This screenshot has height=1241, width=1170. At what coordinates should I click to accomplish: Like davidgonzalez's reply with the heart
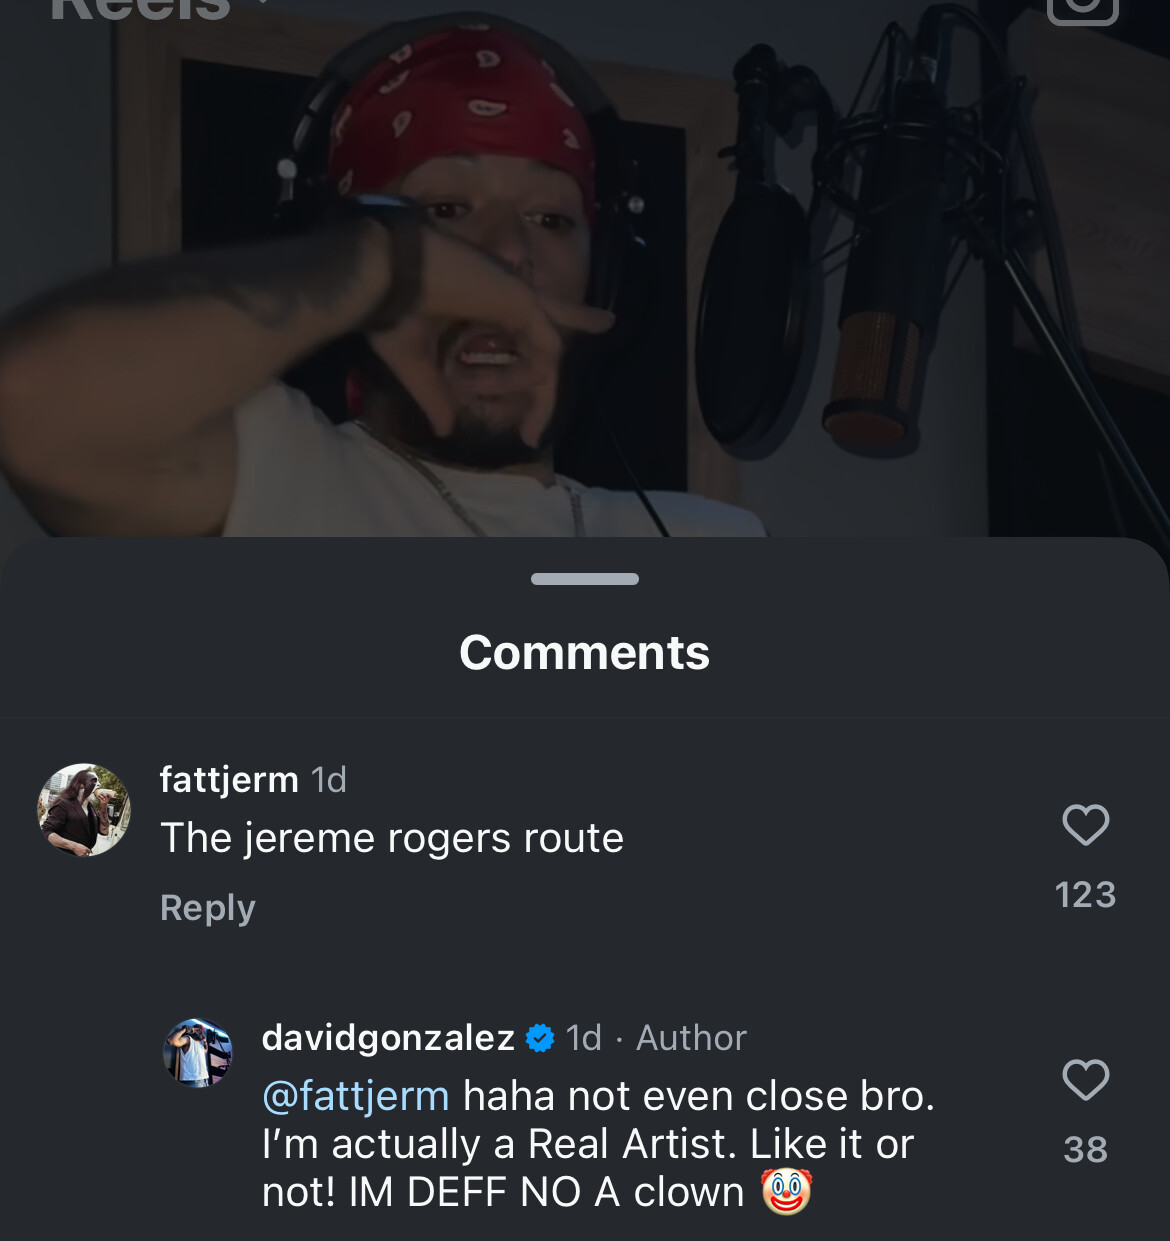point(1085,1080)
